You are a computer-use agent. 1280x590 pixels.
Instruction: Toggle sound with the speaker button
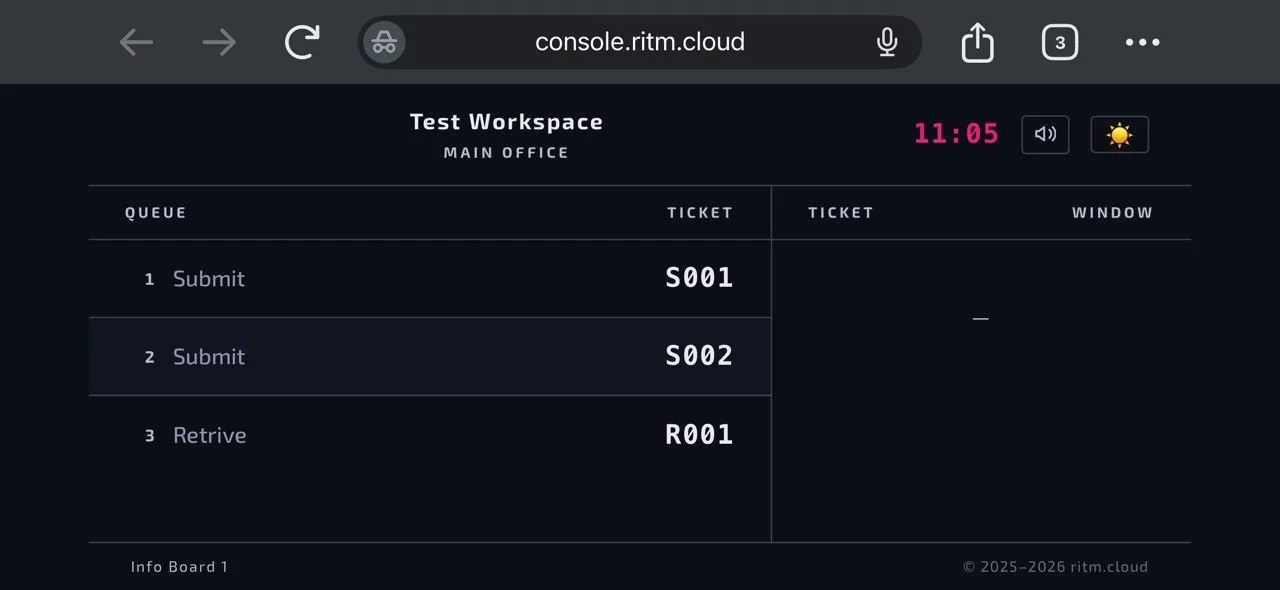[x=1045, y=134]
